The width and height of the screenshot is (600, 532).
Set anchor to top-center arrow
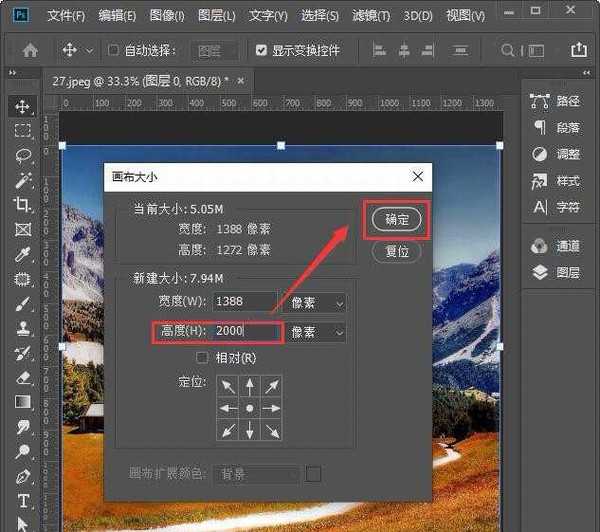[x=249, y=386]
